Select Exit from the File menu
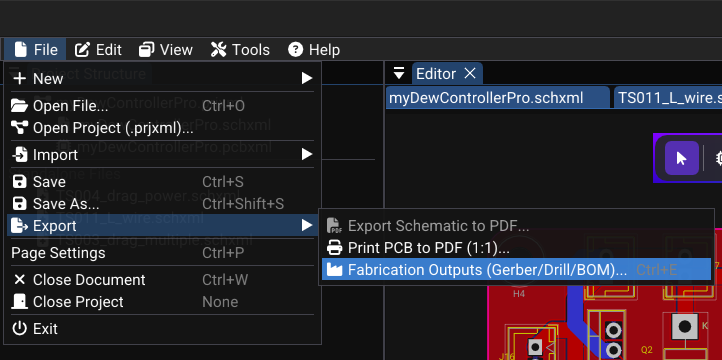The height and width of the screenshot is (360, 722). pos(162,329)
